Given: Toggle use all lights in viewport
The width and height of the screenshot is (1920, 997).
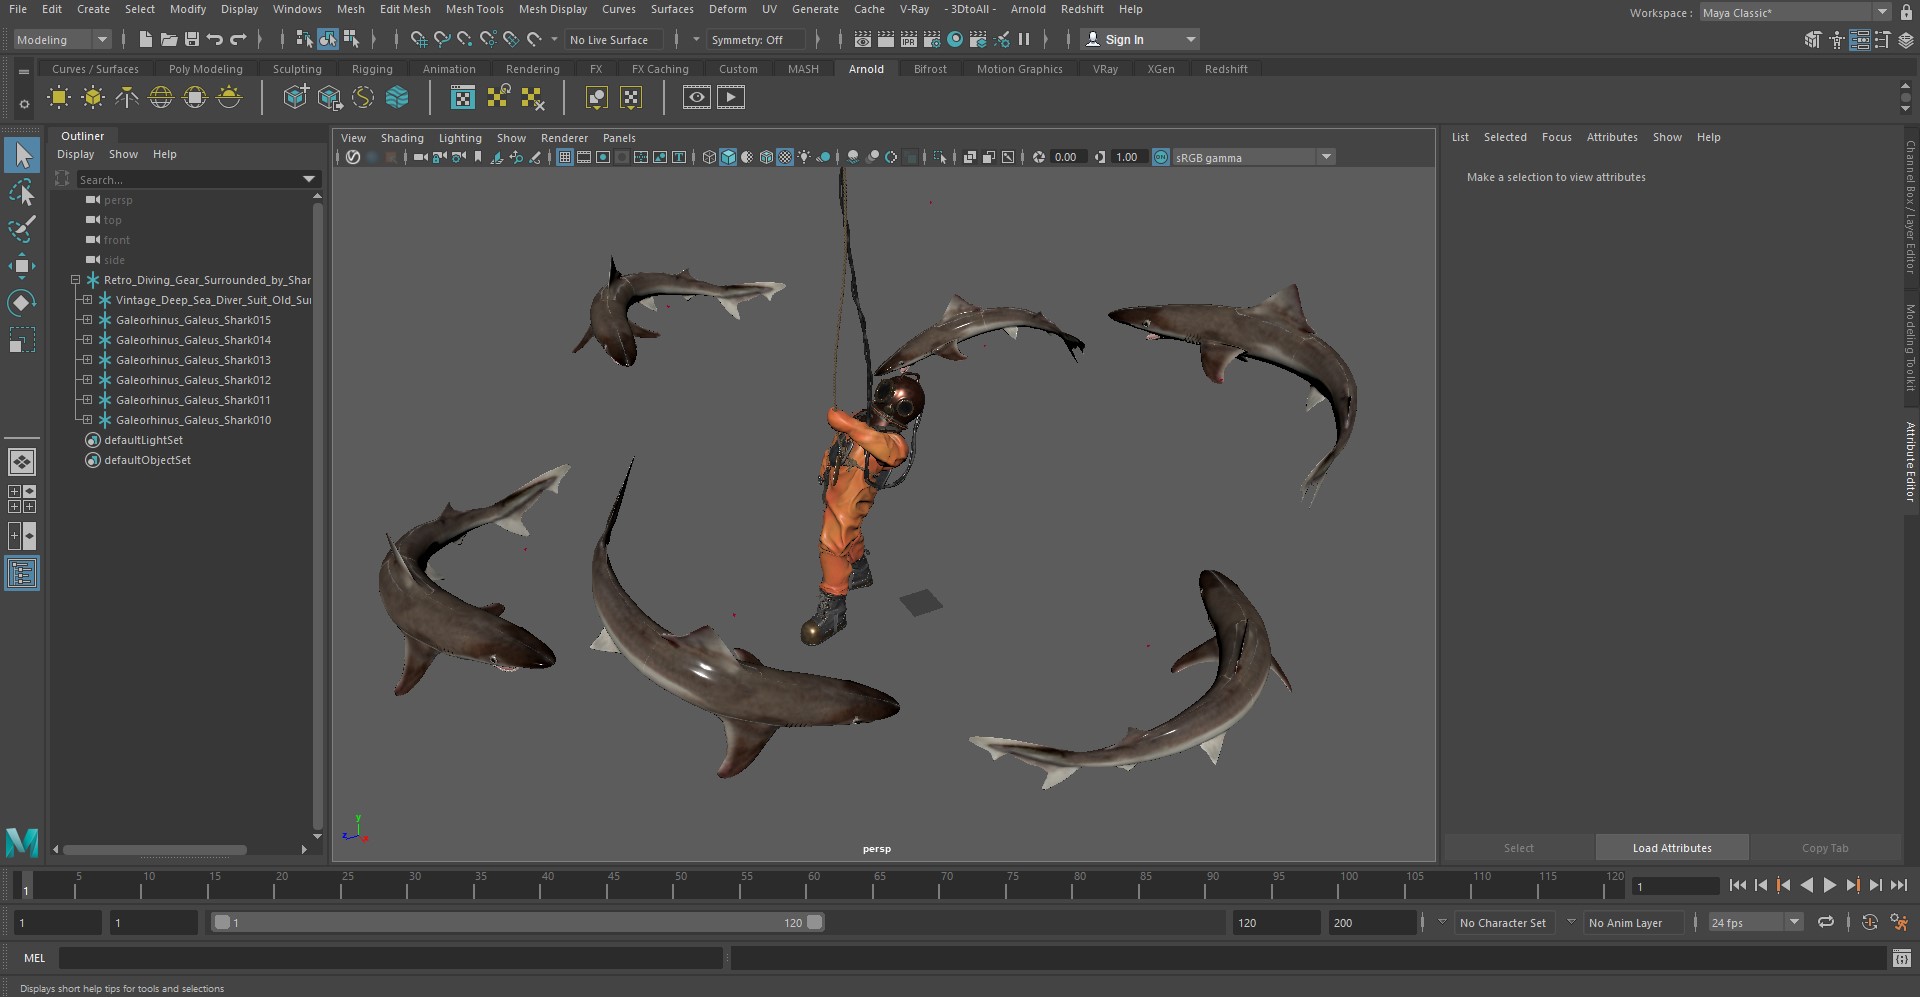Looking at the screenshot, I should pos(804,157).
